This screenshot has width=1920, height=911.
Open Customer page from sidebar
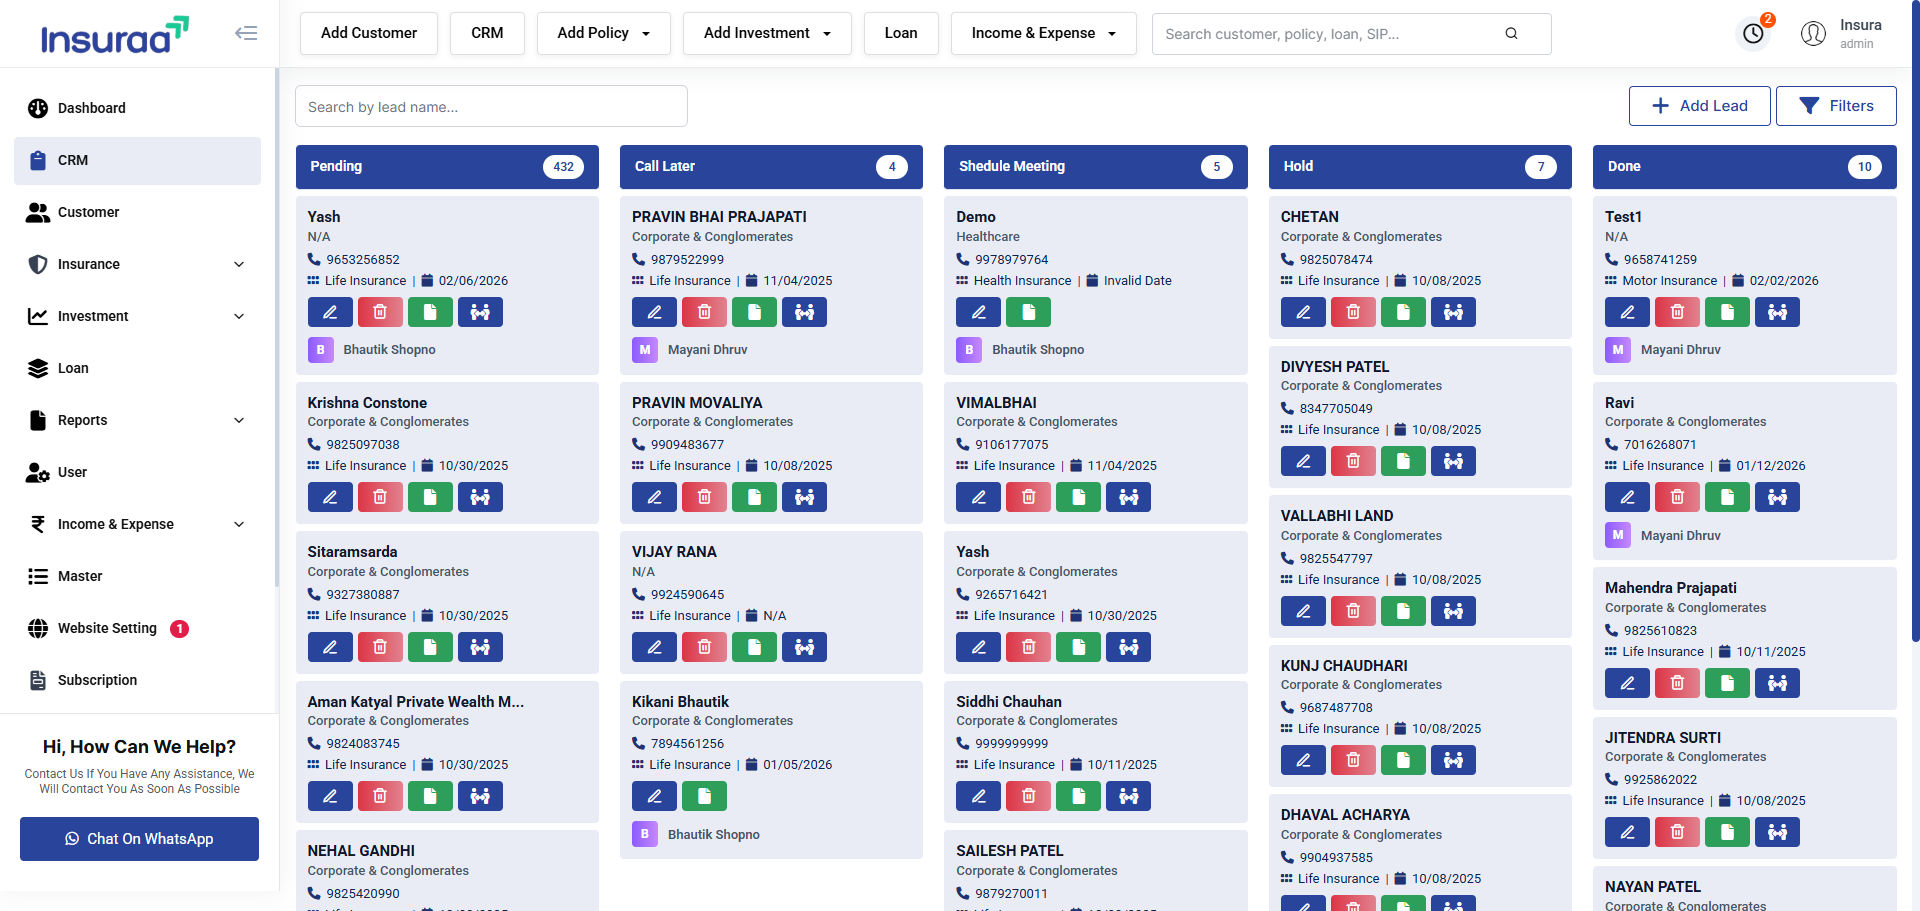137,212
